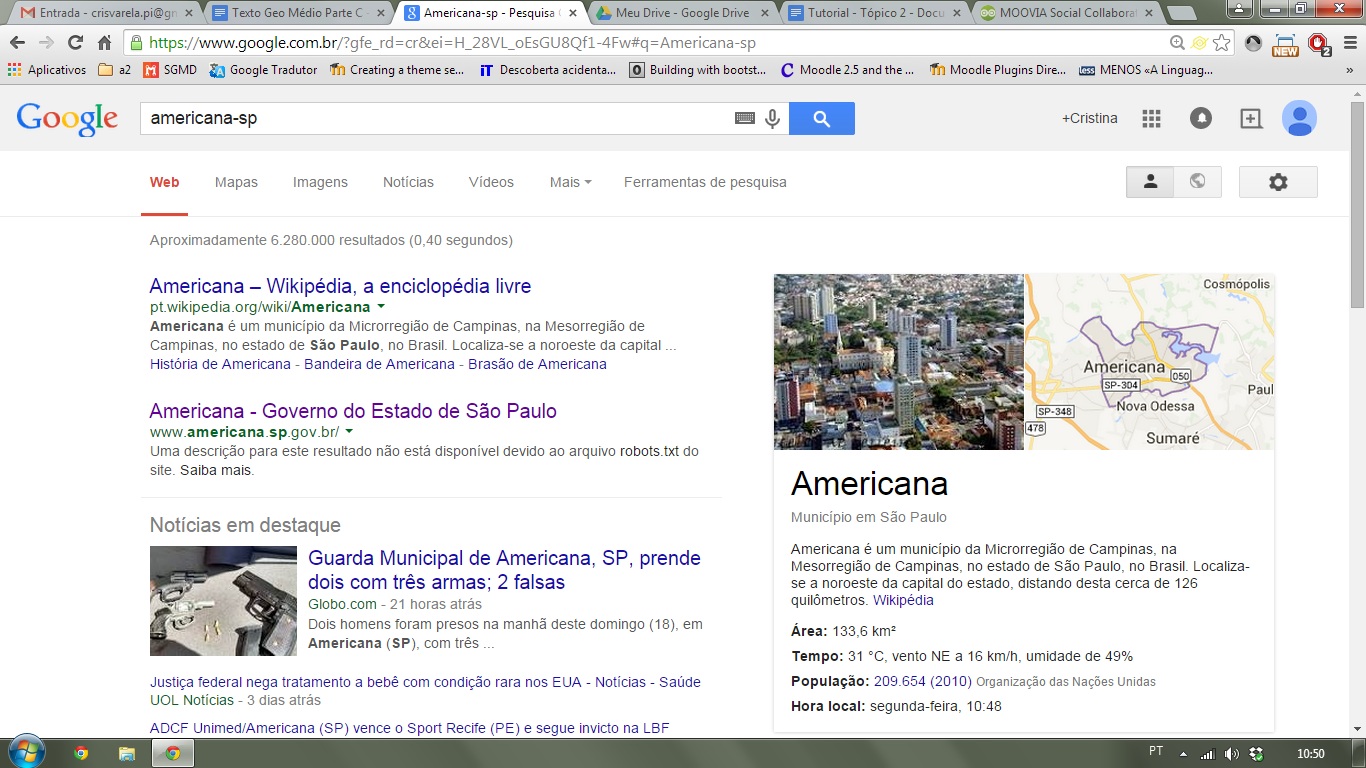The image size is (1366, 768).
Task: Click the zoom magnifier in address bar
Action: tap(1178, 43)
